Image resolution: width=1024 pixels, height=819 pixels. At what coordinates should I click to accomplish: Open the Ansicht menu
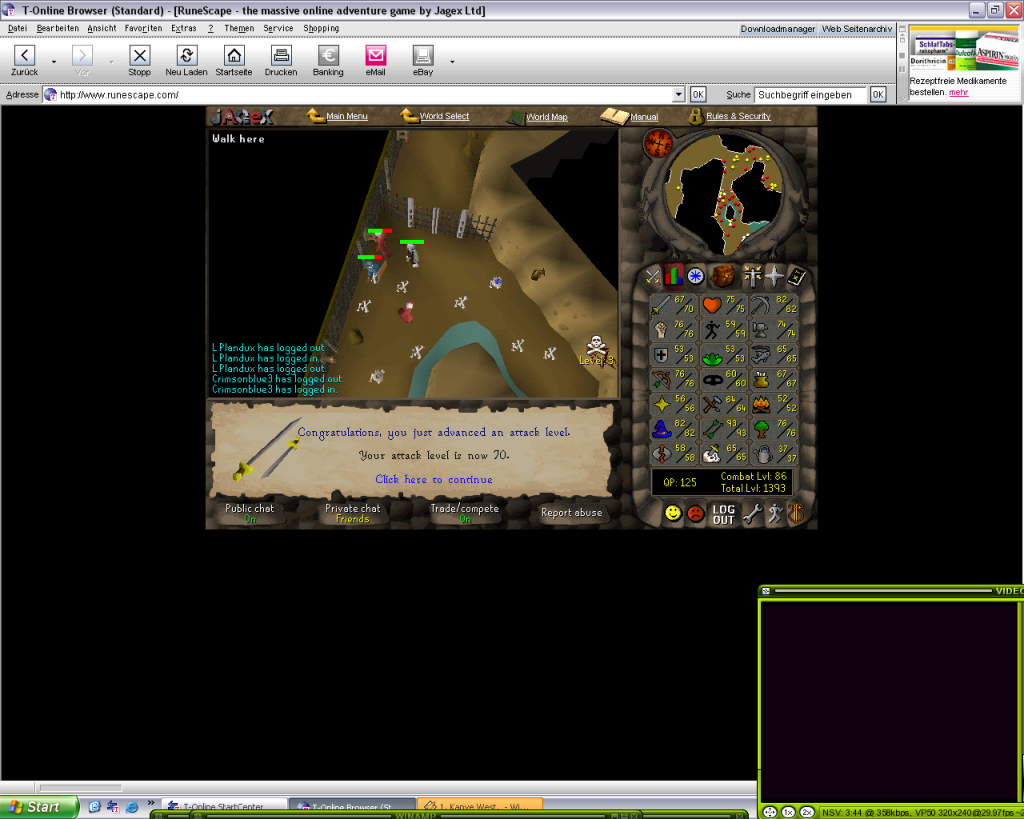pos(102,29)
